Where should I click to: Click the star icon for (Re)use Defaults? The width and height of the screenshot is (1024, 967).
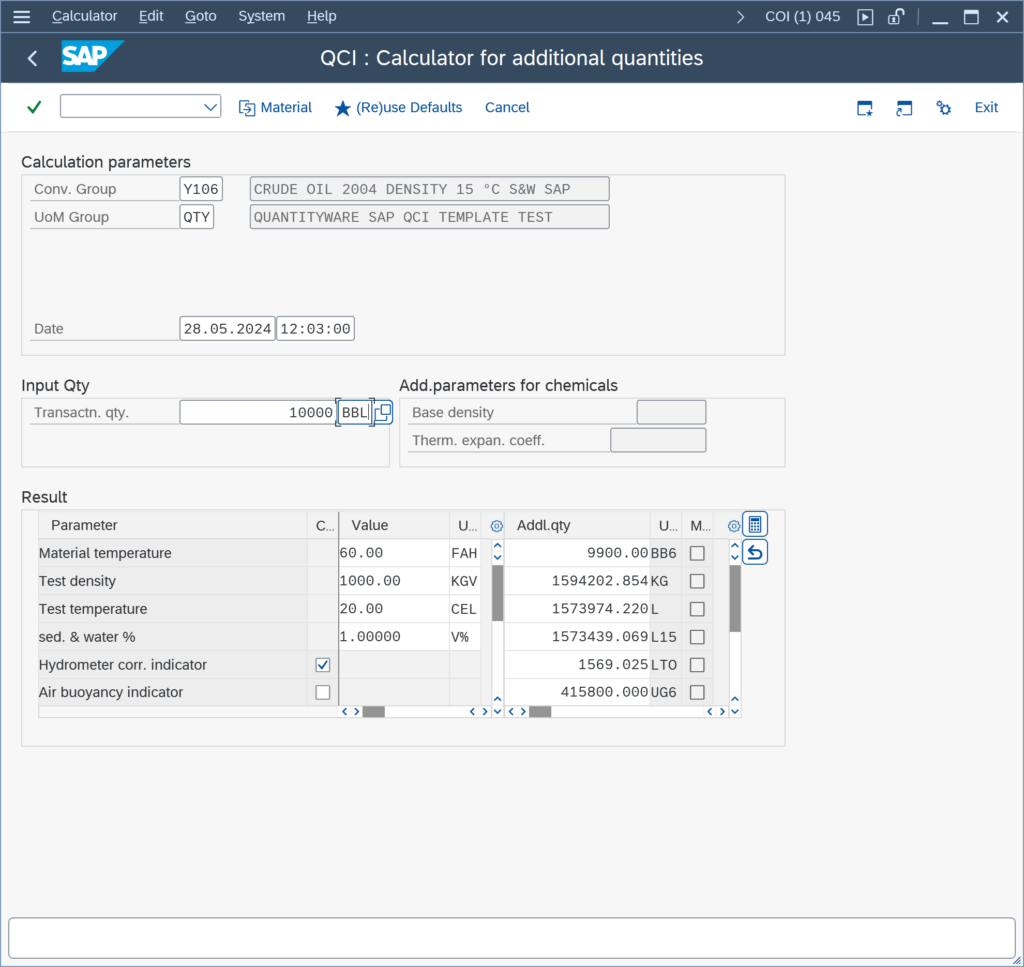click(342, 108)
